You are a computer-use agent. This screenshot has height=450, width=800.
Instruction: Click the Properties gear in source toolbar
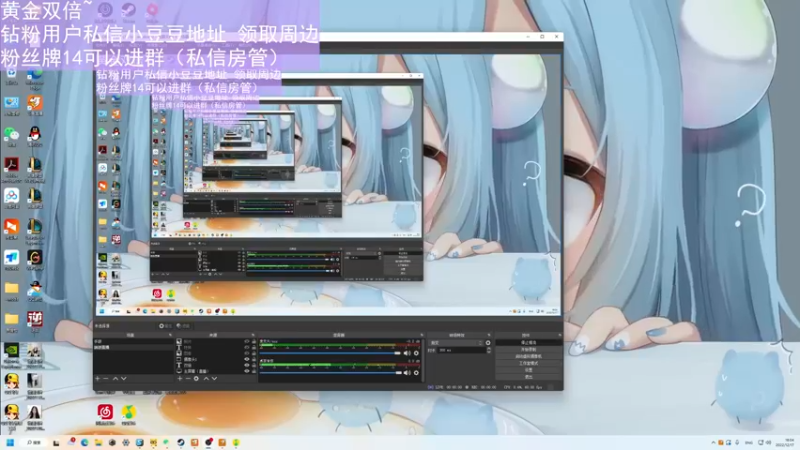pos(164,326)
